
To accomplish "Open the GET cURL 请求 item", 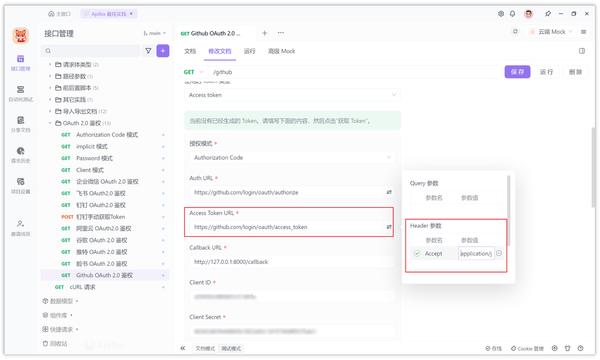I will click(x=105, y=287).
